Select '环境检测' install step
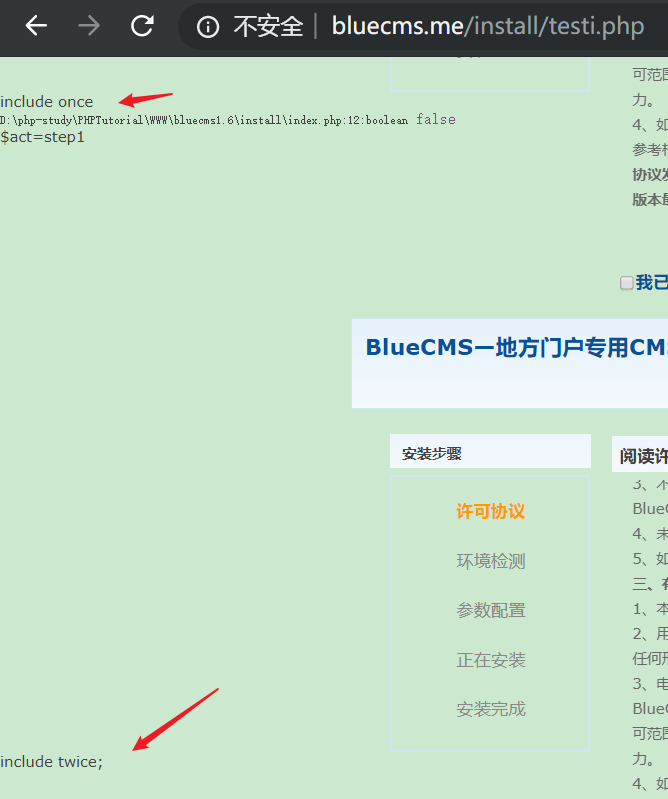The height and width of the screenshot is (799, 668). (x=490, y=561)
